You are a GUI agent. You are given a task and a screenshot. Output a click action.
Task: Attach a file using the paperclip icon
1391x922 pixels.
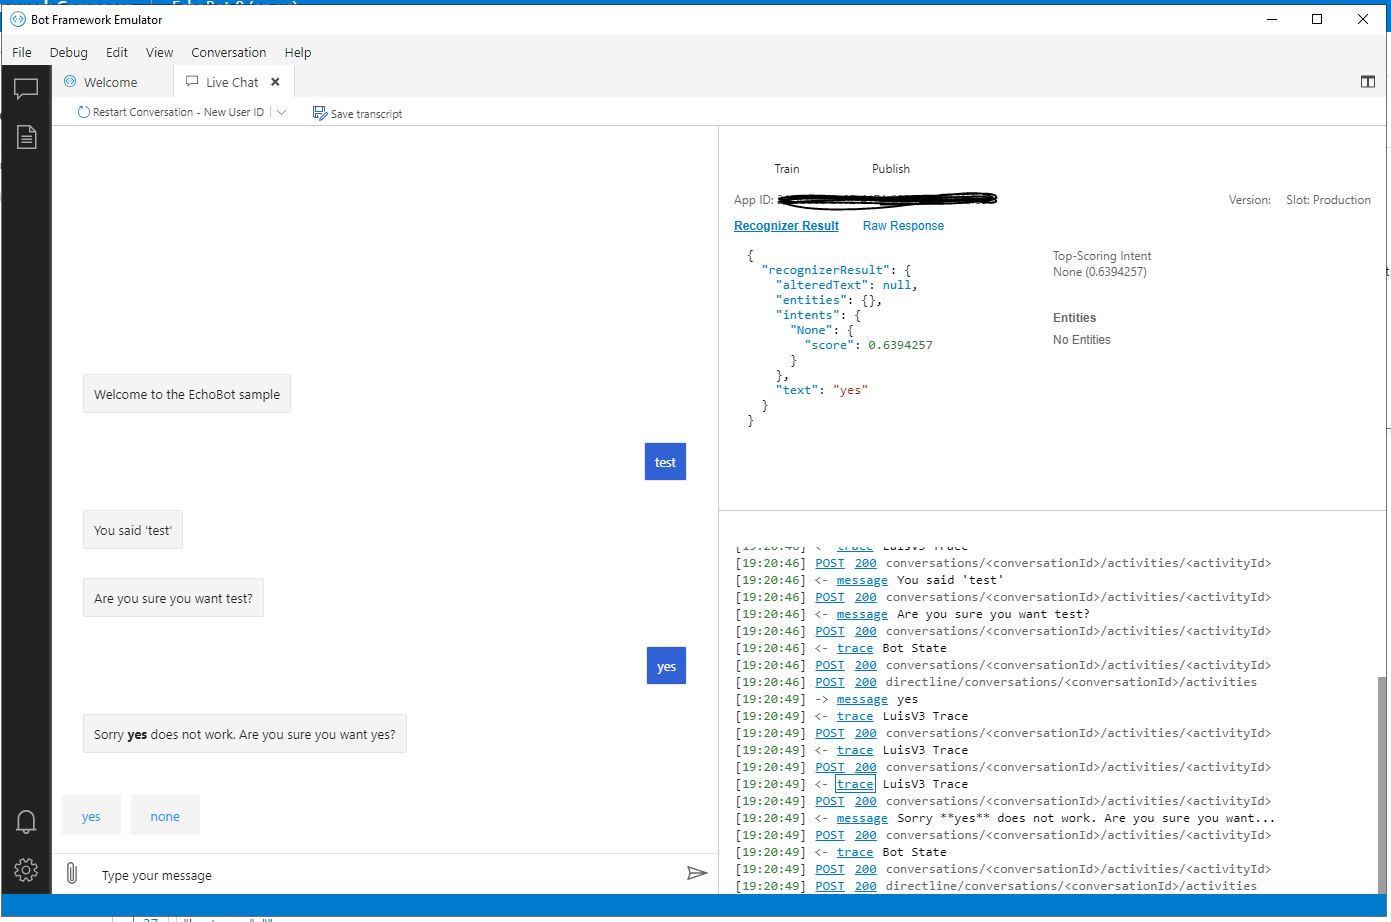point(71,872)
